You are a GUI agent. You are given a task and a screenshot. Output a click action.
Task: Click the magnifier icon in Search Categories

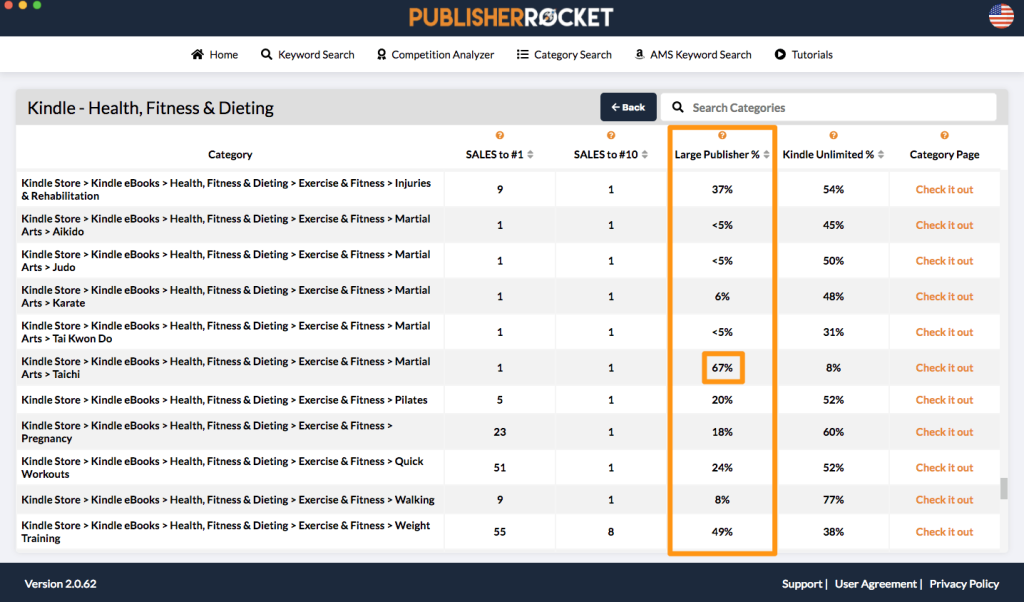click(x=678, y=107)
